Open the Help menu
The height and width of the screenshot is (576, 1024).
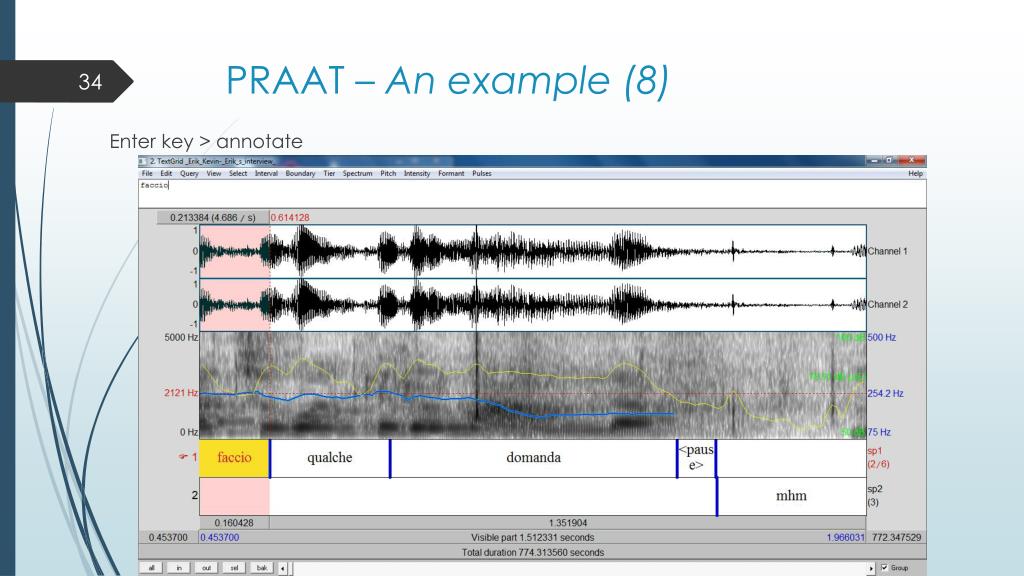916,174
